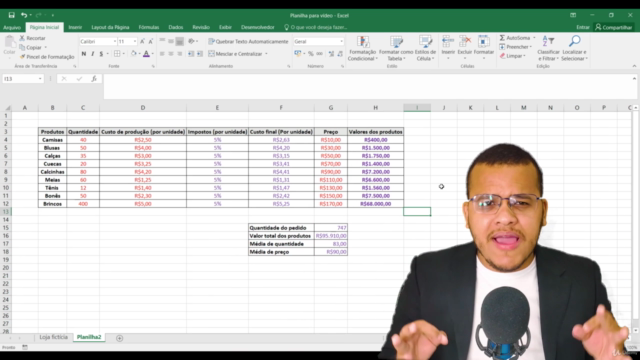Open Localizar e Selecionar menu
Viewport: 640px width, 360px height.
574,48
